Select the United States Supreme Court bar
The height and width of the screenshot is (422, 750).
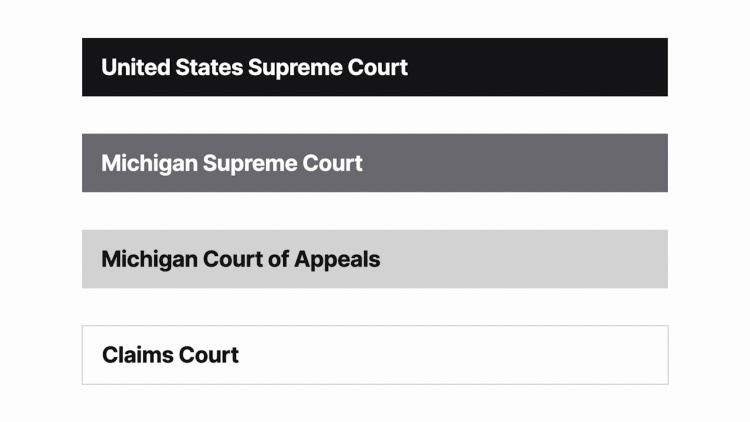point(375,67)
